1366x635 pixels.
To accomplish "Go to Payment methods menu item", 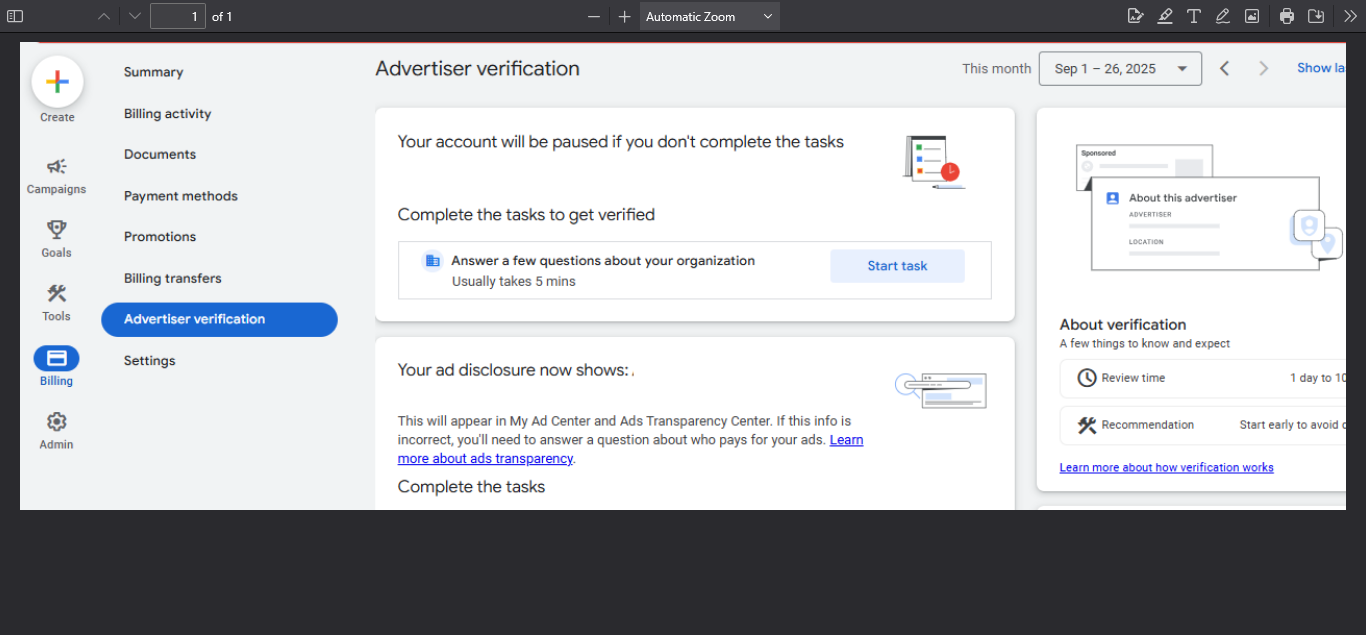I will tap(180, 196).
